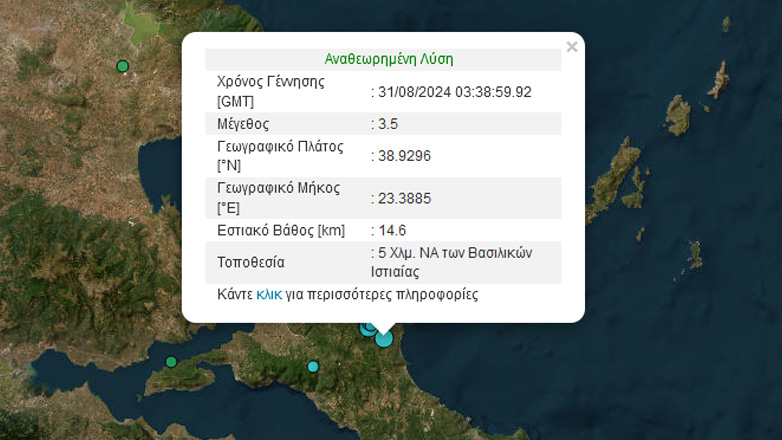The width and height of the screenshot is (782, 440).
Task: Click the 'Χρόνος Γένησης [GMT]' label
Action: pyautogui.click(x=270, y=92)
